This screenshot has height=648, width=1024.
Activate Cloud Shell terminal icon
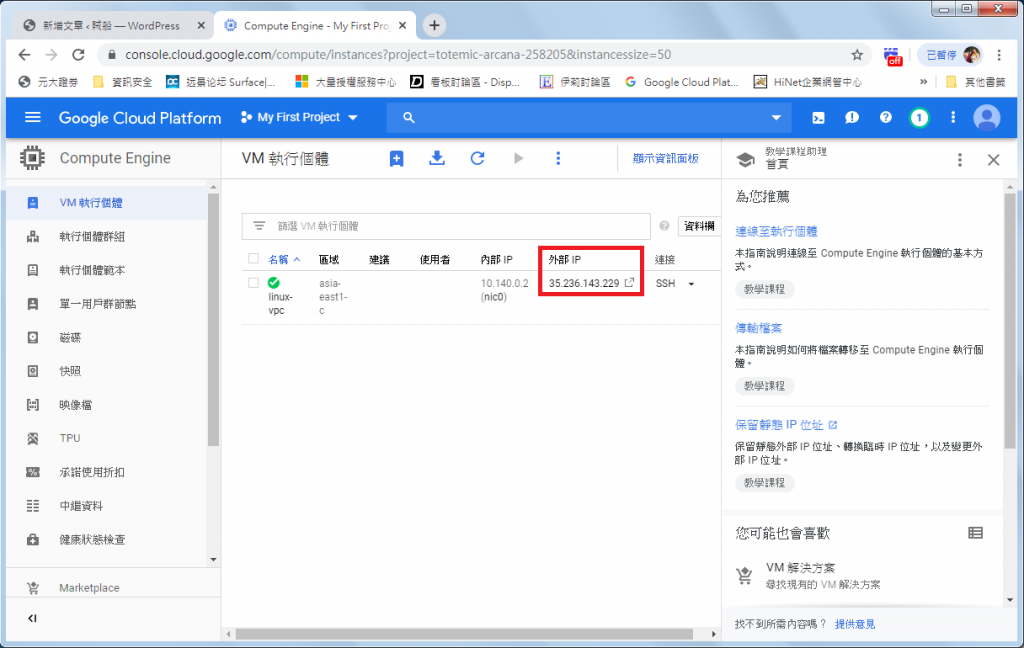[x=818, y=118]
